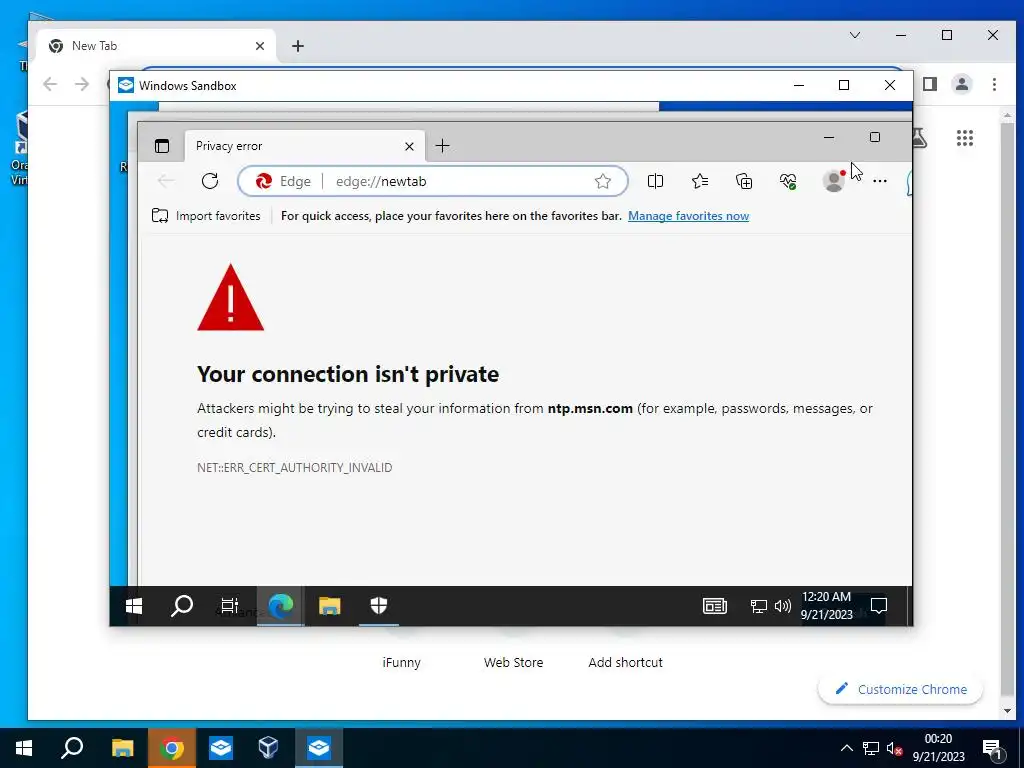Open Edge Settings and more menu
The width and height of the screenshot is (1024, 768).
(880, 181)
